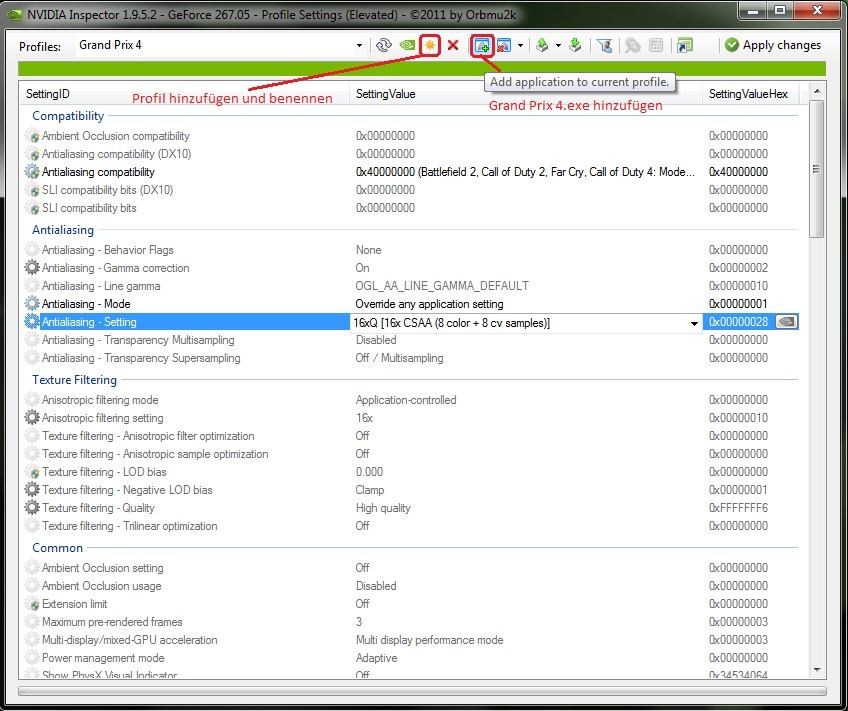
Task: Create application shortcut icon in toolbar
Action: pos(685,45)
